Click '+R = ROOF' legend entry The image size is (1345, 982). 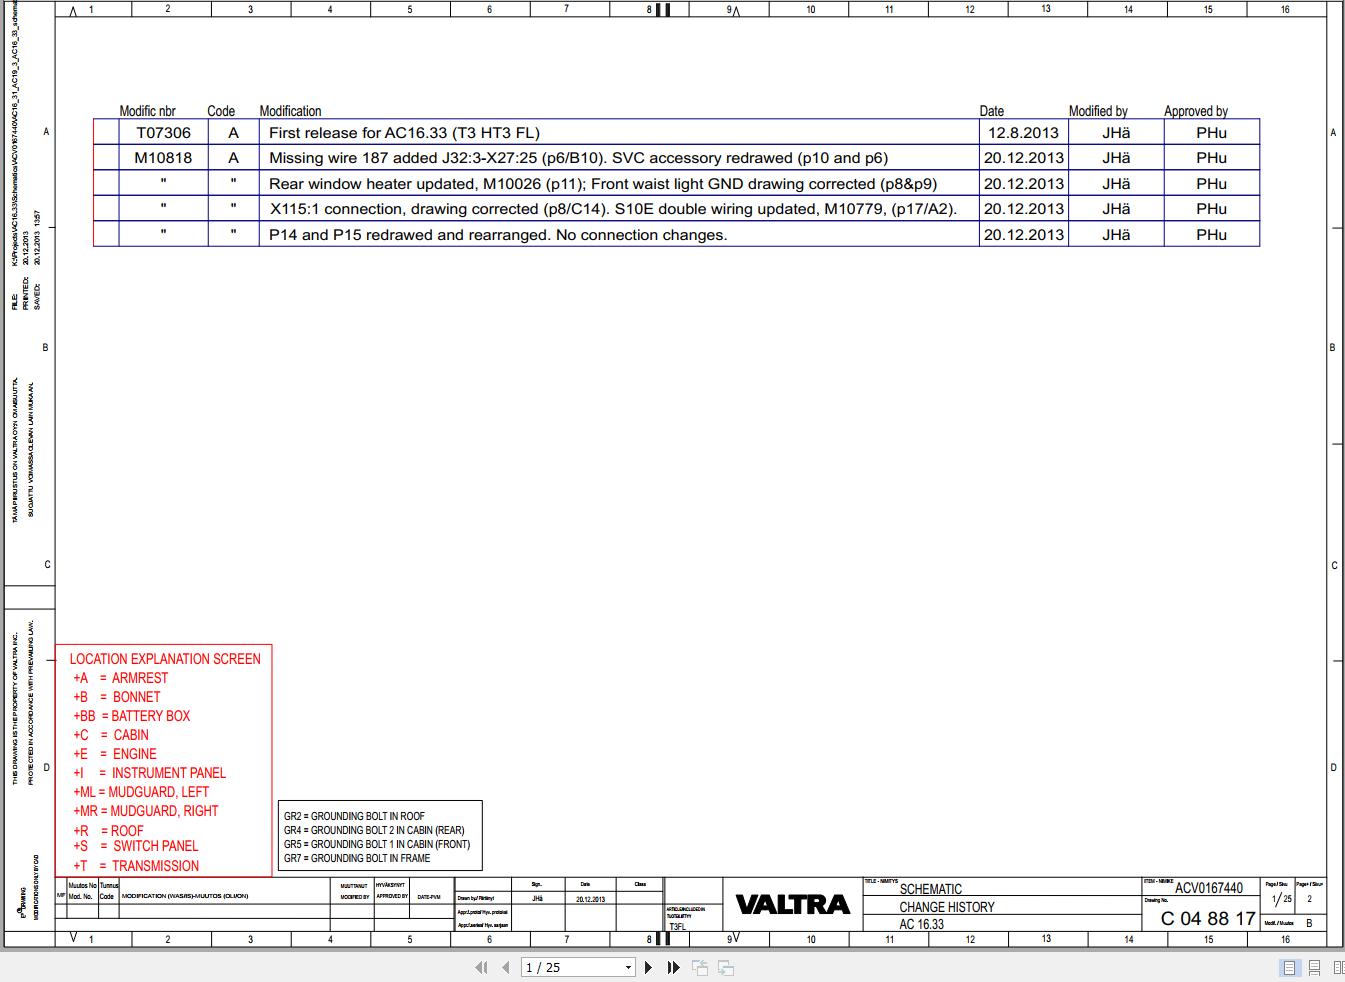108,831
